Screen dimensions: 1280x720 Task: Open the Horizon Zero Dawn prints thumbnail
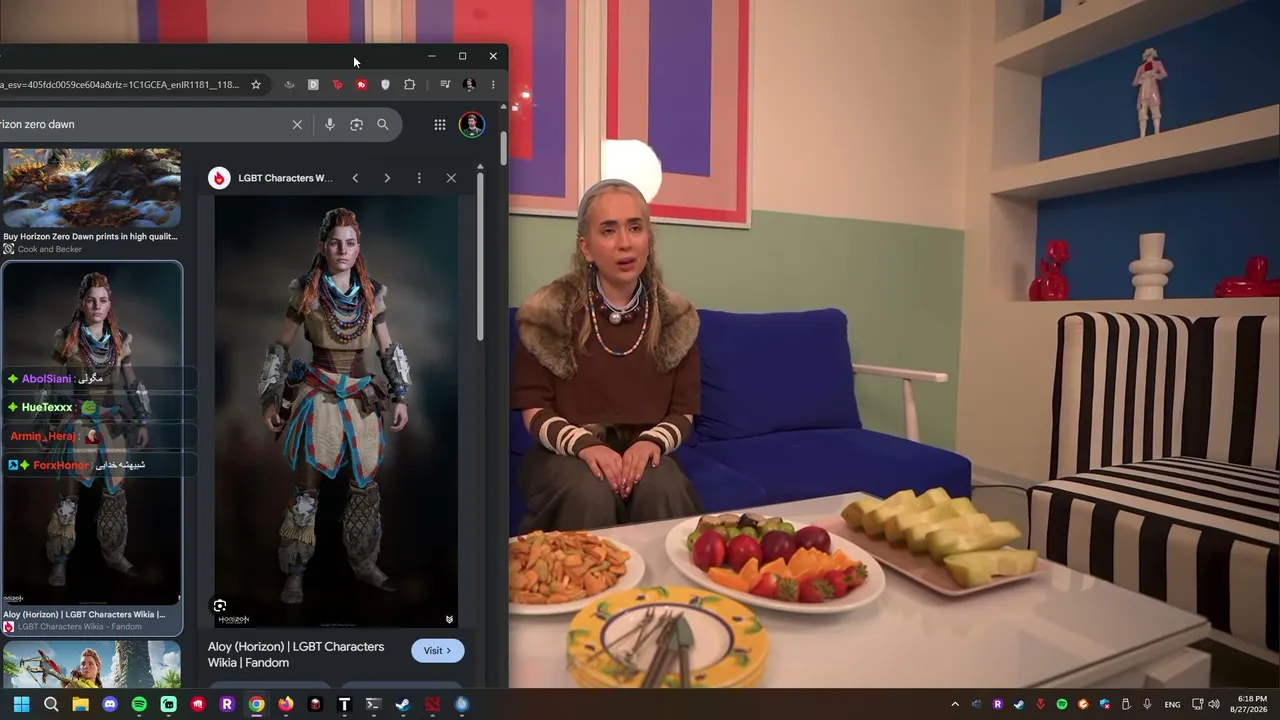point(92,188)
